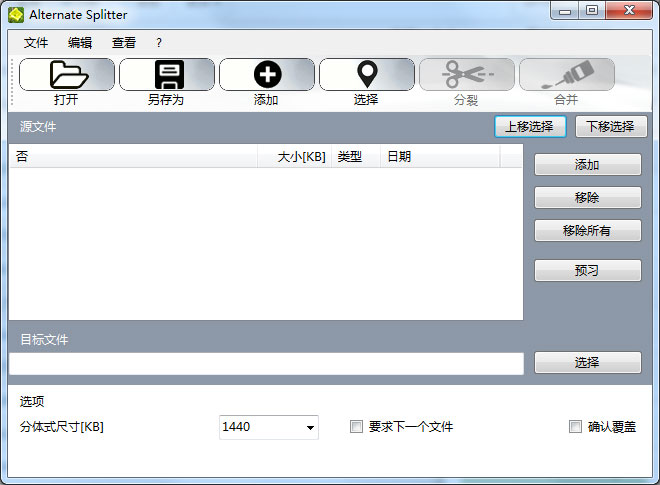Click the 移除 button
660x485 pixels.
click(588, 197)
